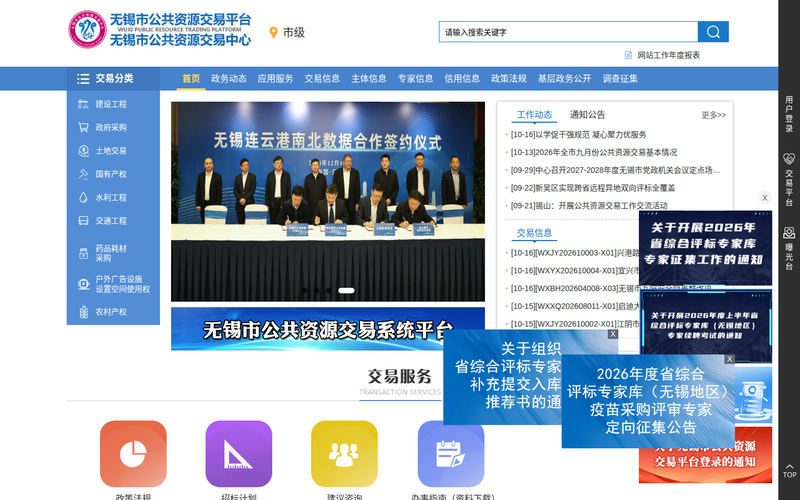Open 专家信息 in the navigation bar
800x500 pixels.
click(x=415, y=79)
